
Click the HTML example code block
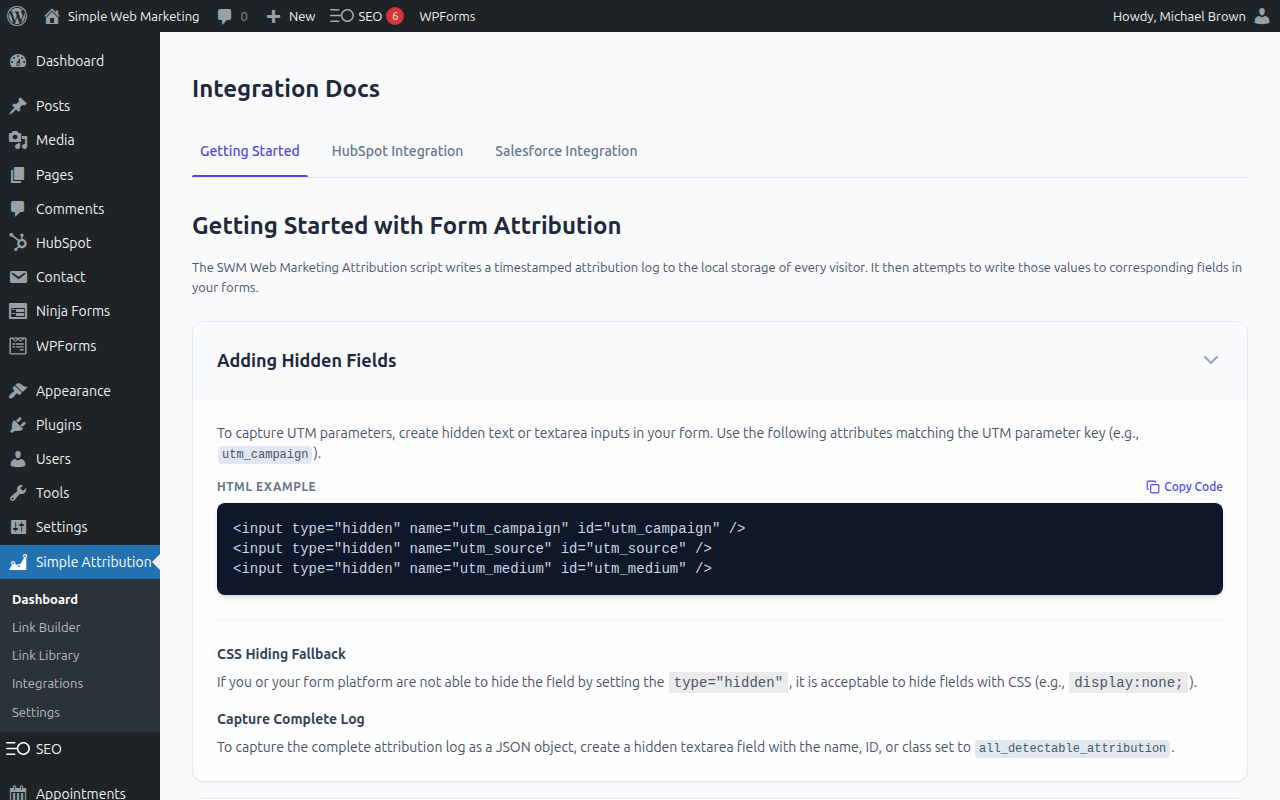(719, 549)
